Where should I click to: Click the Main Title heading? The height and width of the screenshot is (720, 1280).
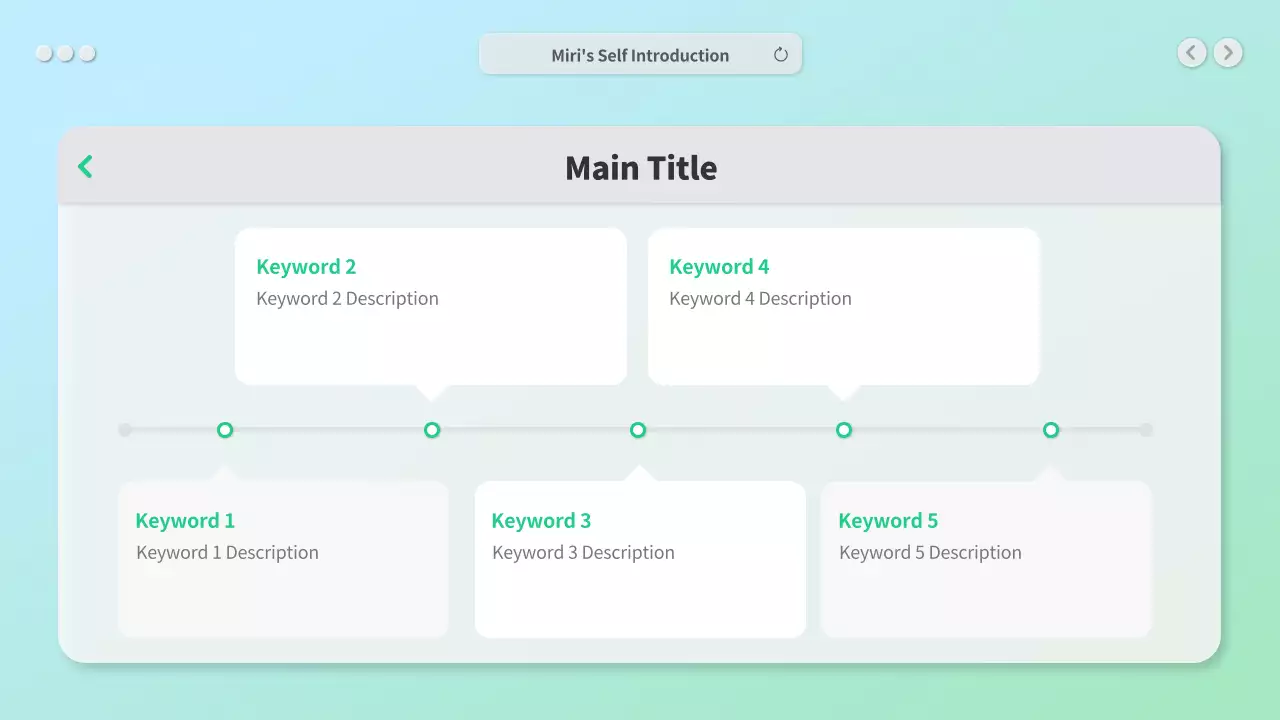641,168
